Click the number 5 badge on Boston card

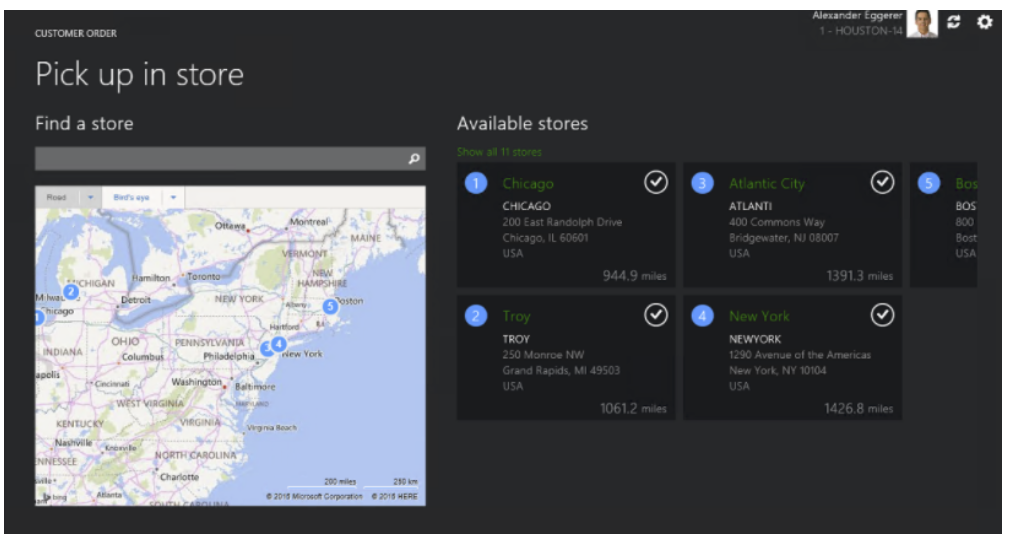pyautogui.click(x=929, y=183)
